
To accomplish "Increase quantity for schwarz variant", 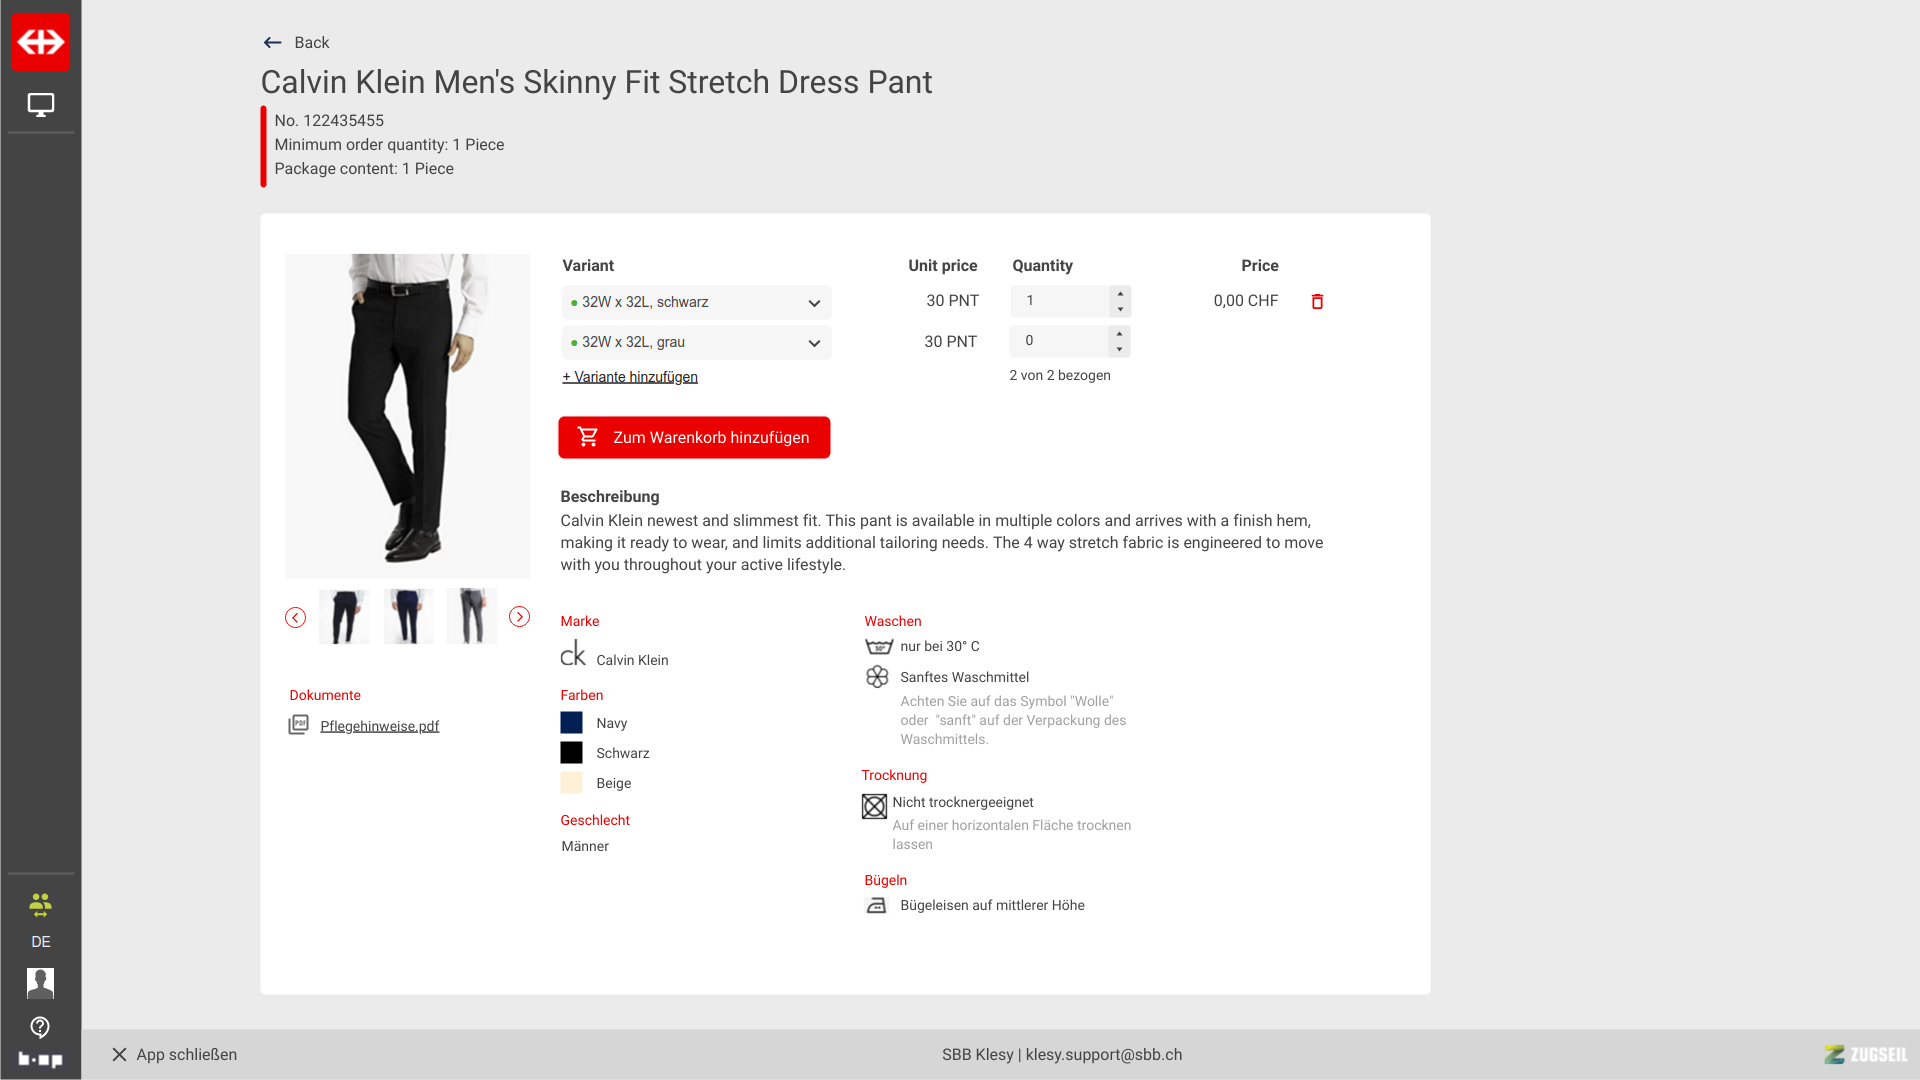I will tap(1120, 294).
